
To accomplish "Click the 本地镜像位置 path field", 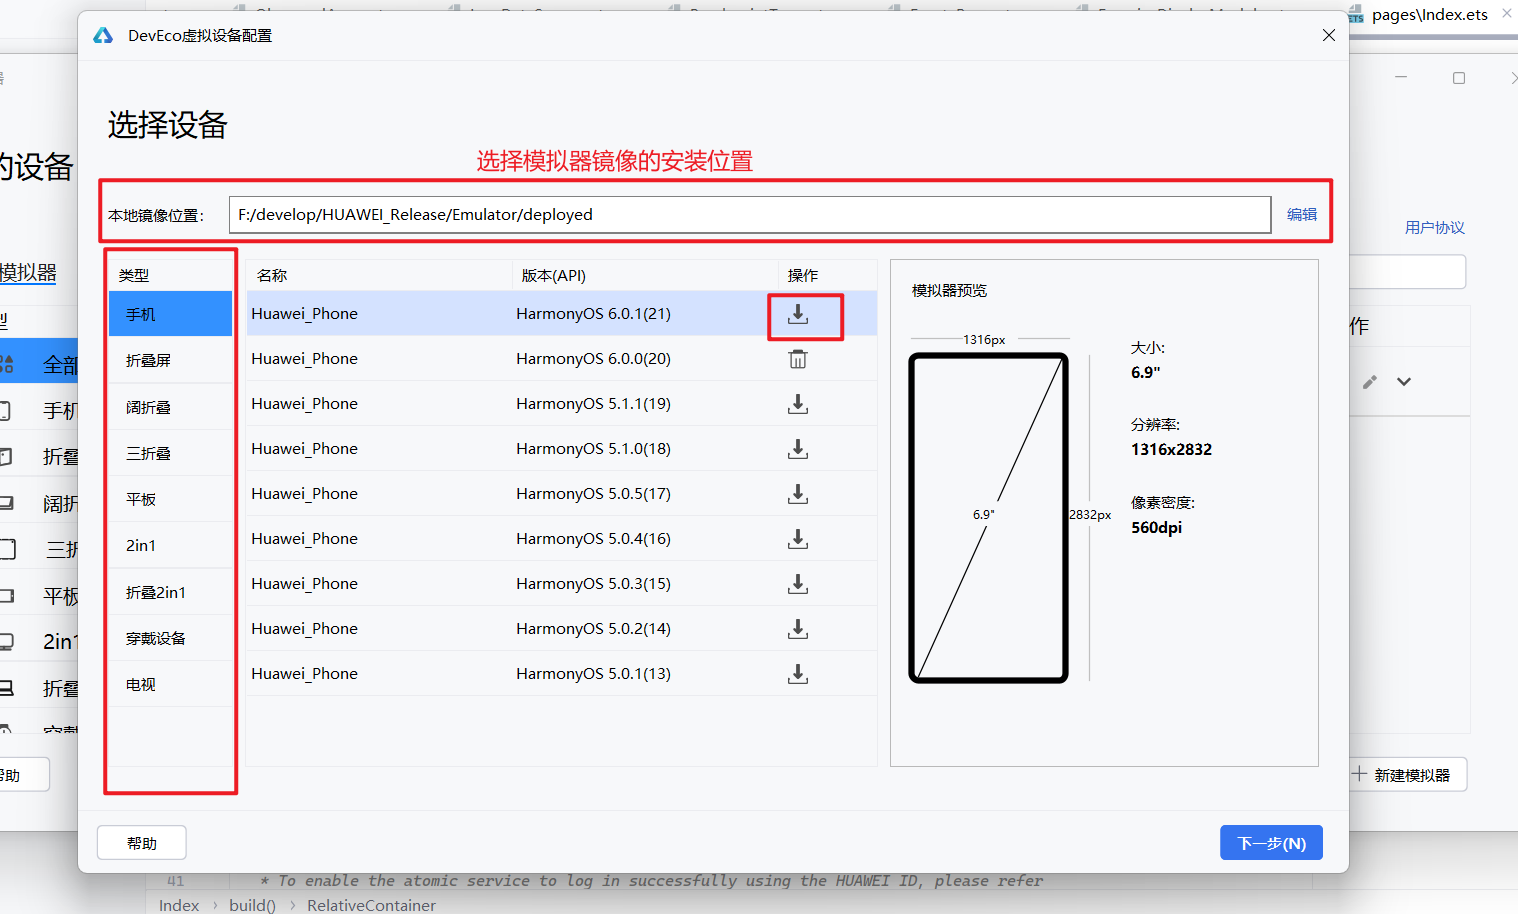I will click(750, 214).
